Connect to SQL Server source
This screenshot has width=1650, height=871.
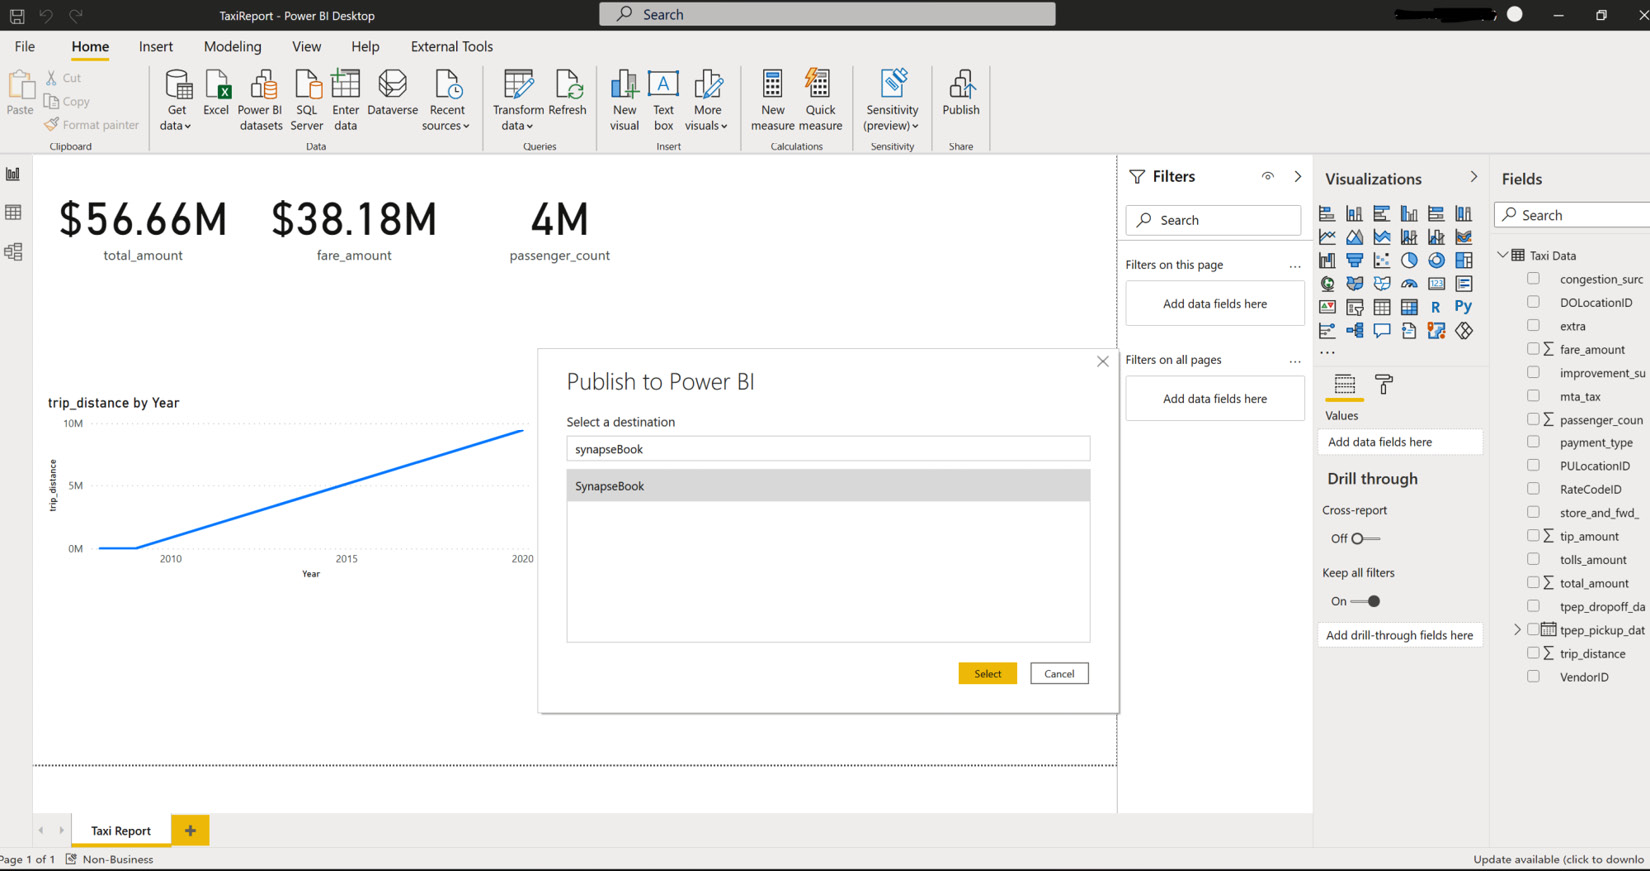tap(306, 100)
